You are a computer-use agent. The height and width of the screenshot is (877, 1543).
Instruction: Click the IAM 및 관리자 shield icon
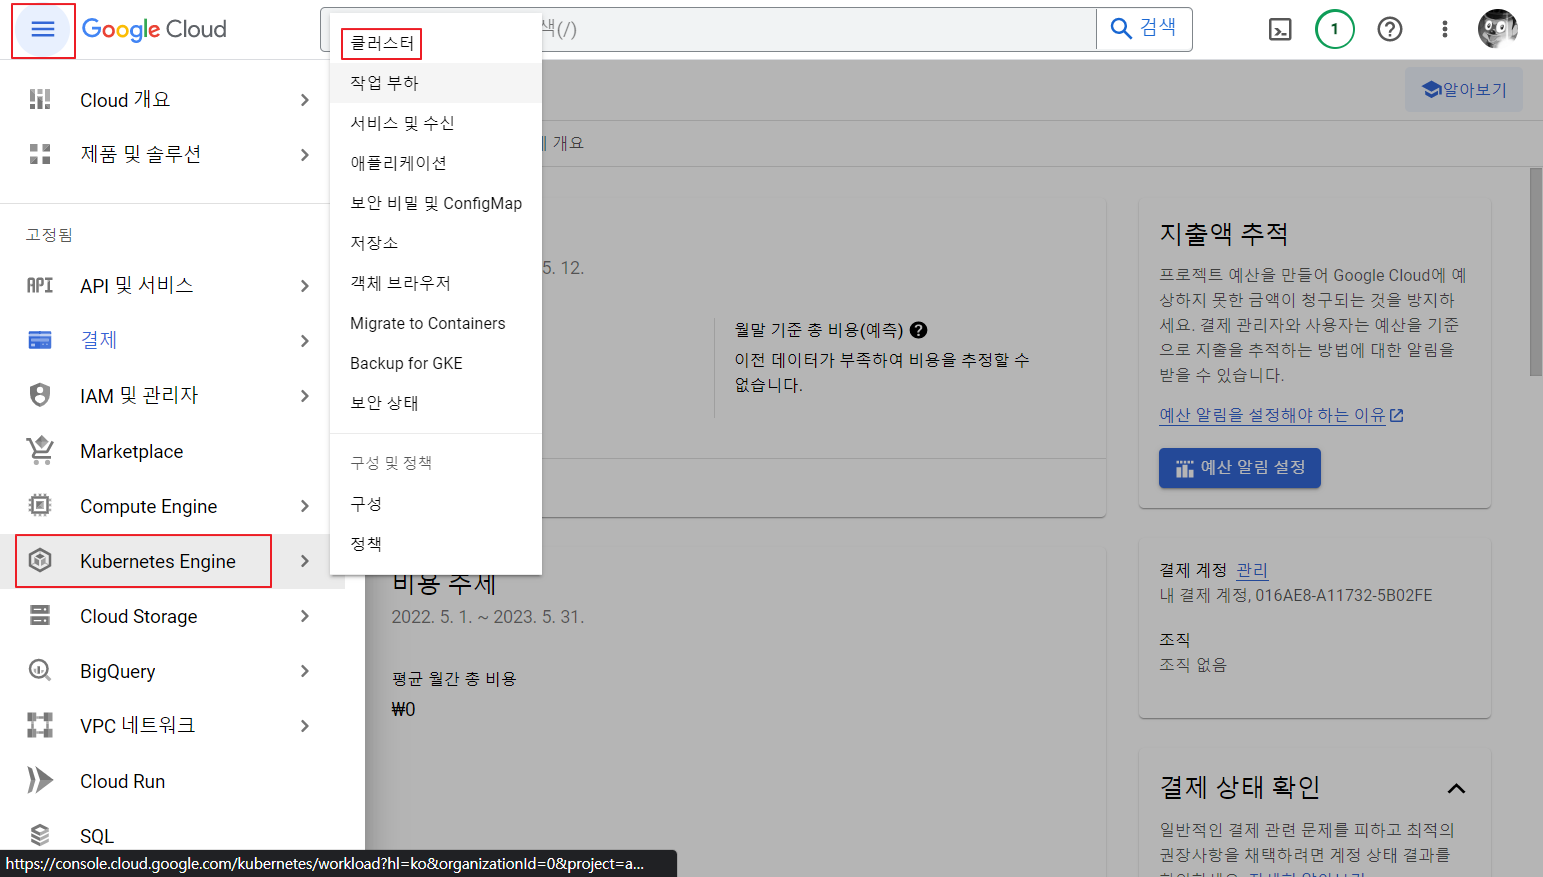(40, 395)
